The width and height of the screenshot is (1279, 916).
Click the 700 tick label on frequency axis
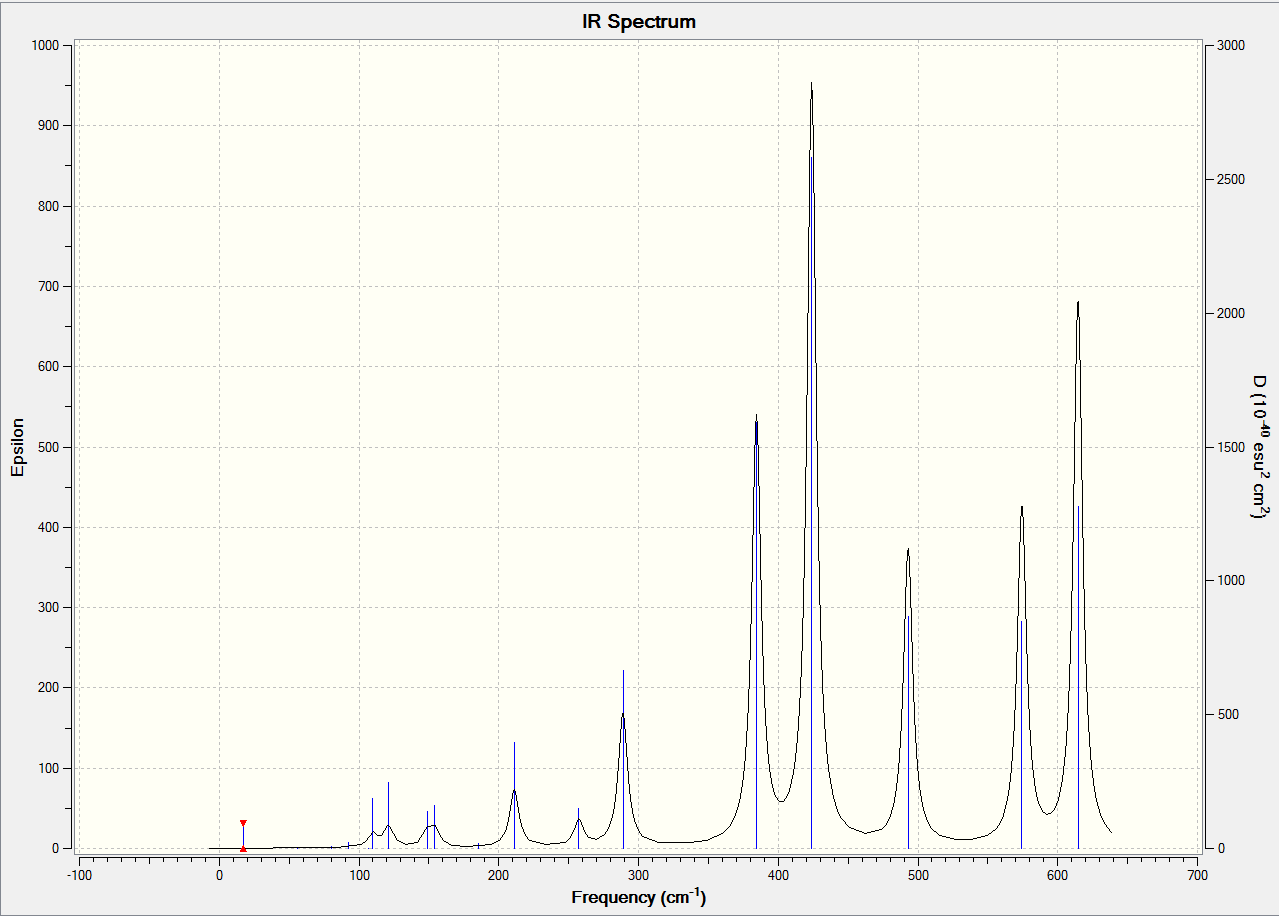click(x=1196, y=874)
